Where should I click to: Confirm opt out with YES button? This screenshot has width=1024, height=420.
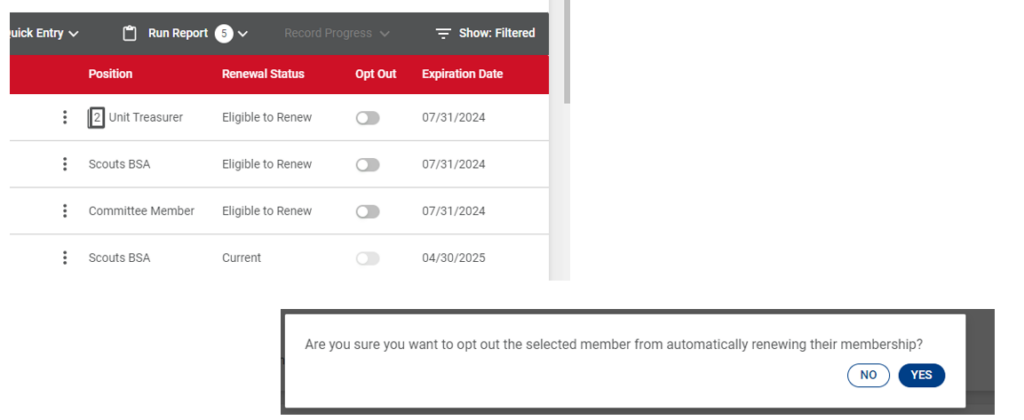[921, 375]
